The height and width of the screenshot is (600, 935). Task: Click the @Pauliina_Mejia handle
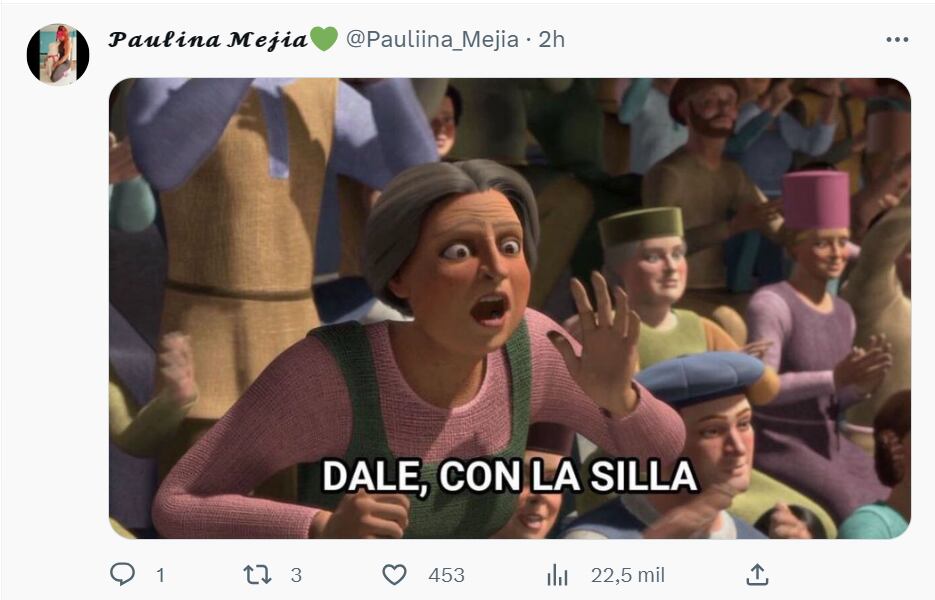tap(432, 39)
